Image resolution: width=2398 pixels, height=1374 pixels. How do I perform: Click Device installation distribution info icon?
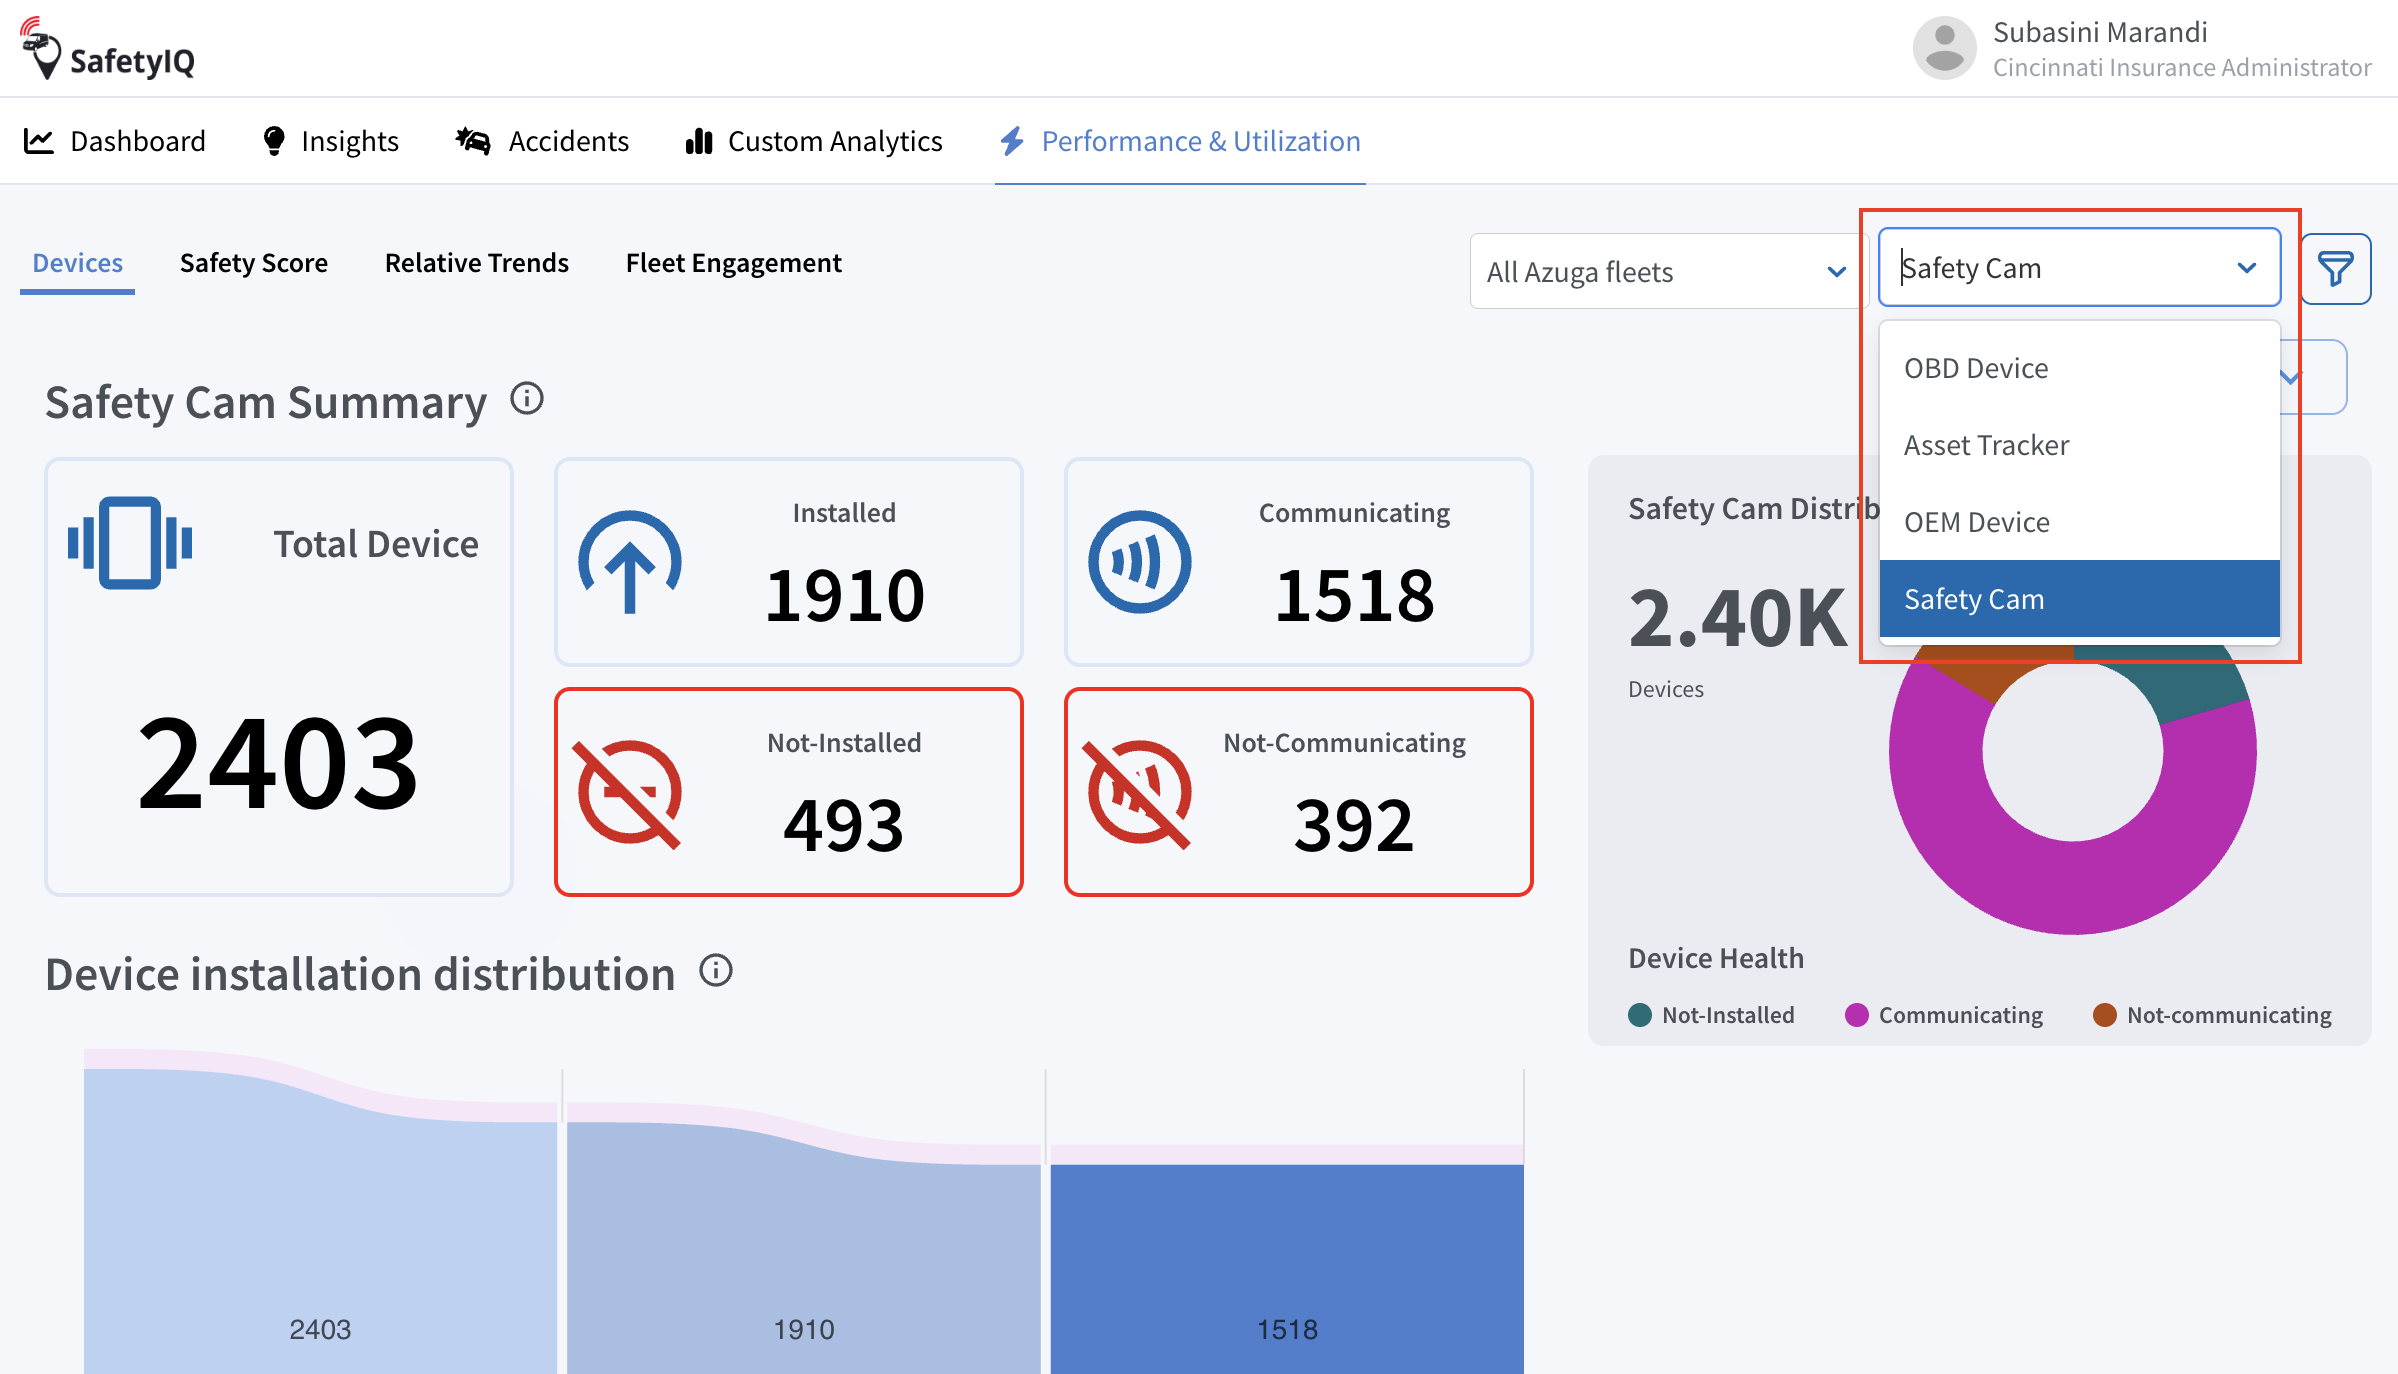716,970
